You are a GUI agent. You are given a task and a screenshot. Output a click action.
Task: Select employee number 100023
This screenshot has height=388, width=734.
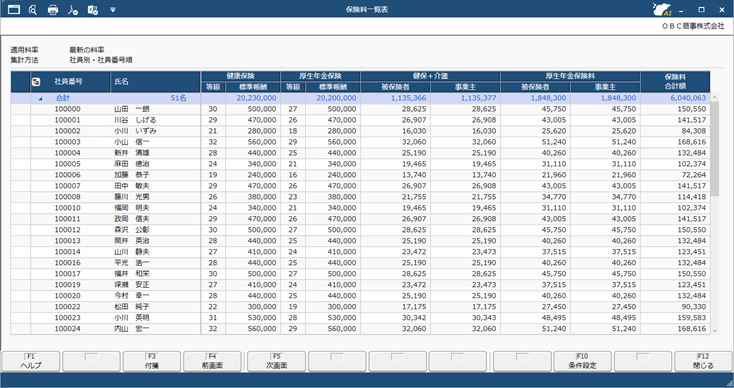point(67,317)
